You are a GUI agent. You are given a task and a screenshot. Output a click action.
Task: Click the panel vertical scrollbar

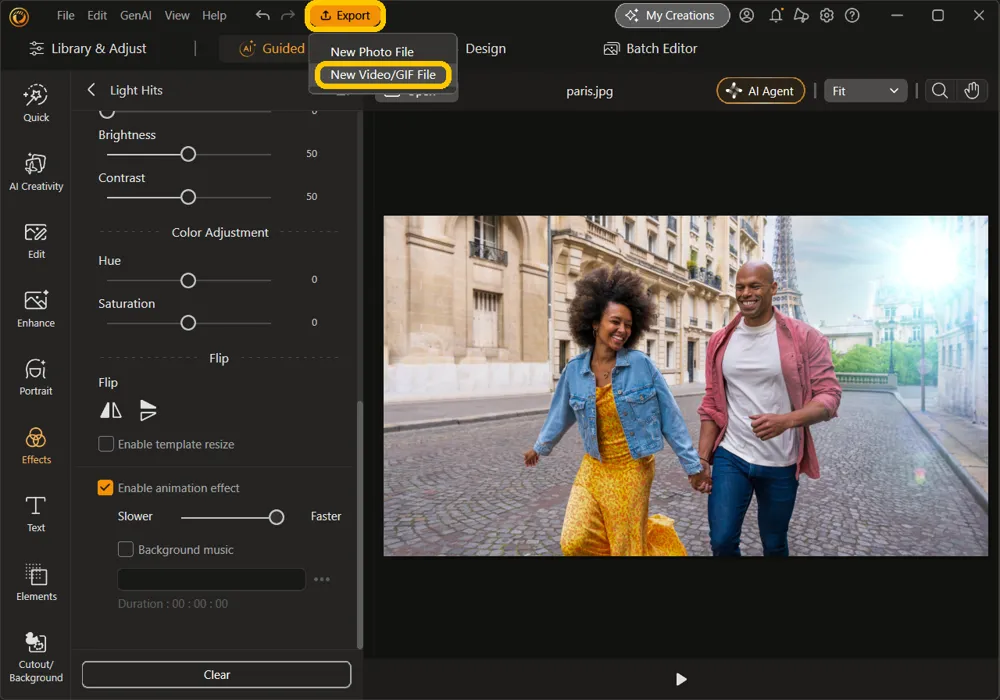(360, 525)
